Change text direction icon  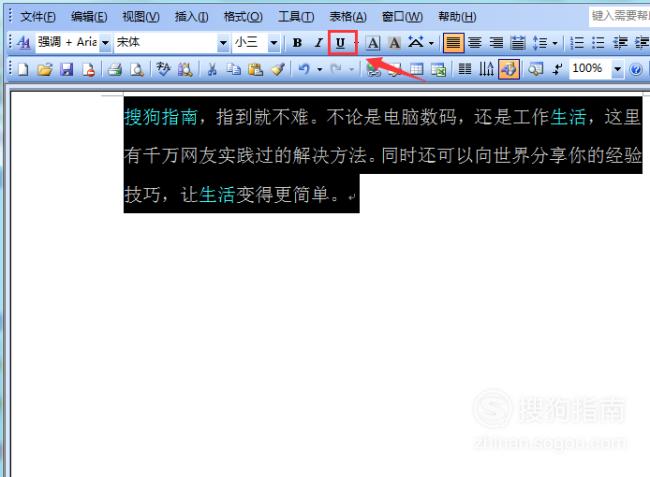(x=486, y=69)
